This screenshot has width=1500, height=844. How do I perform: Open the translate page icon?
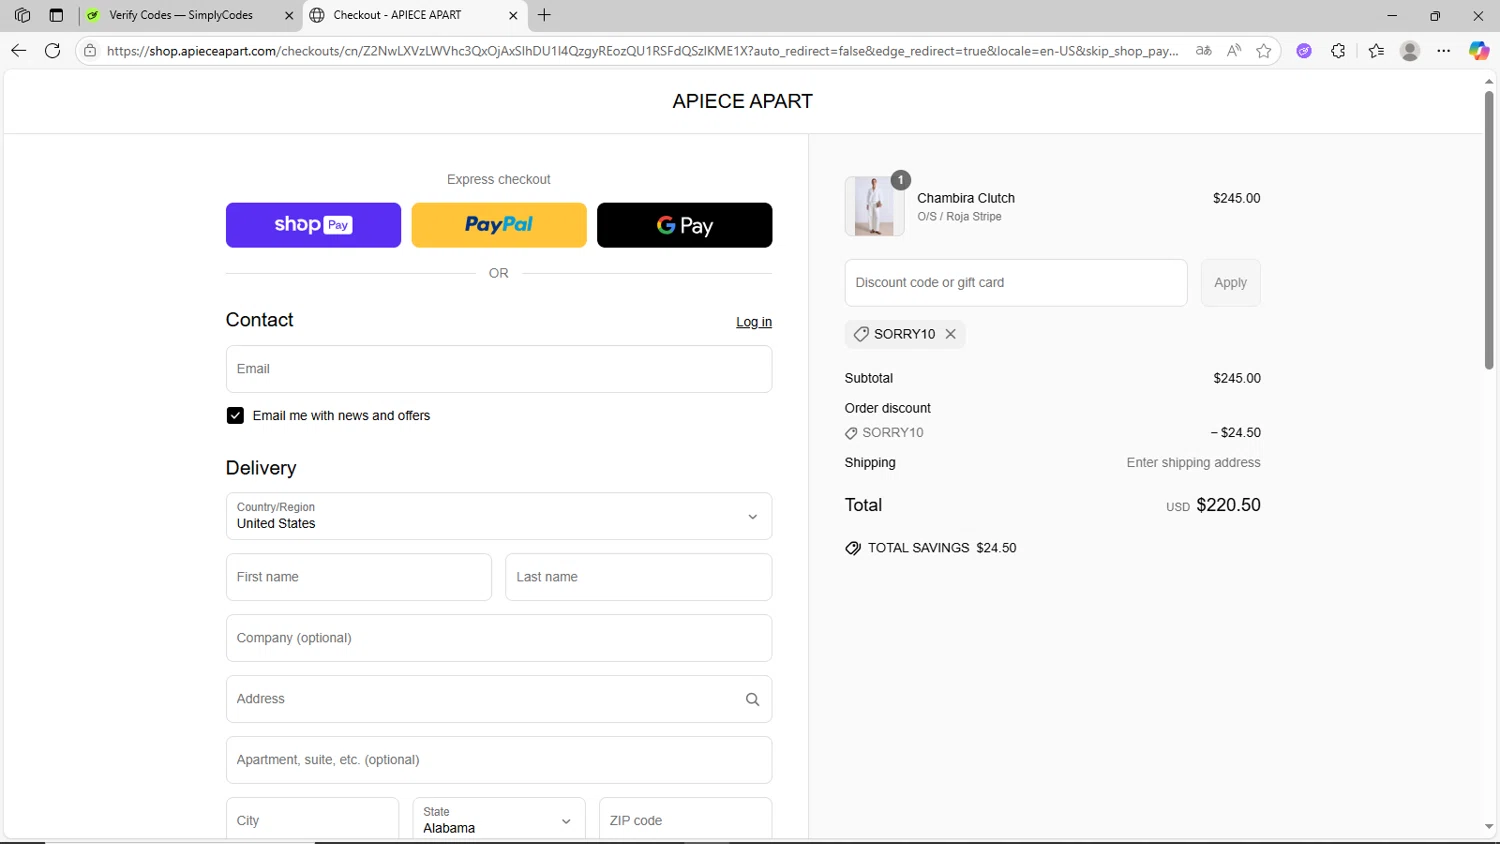click(x=1204, y=51)
